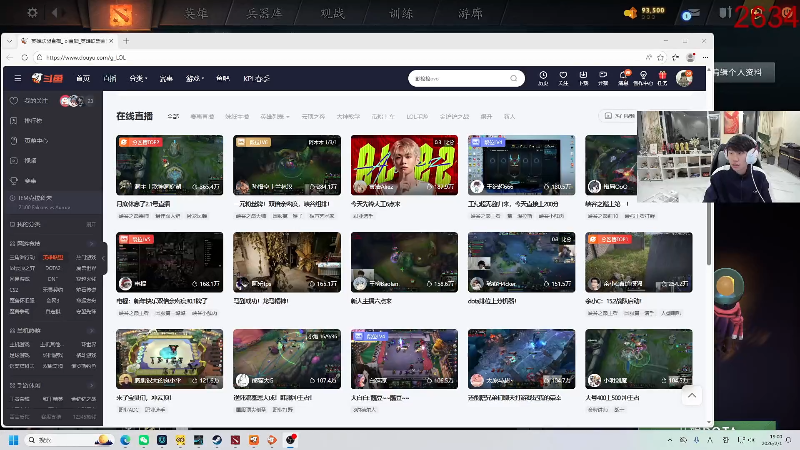Focus the Douyu search input field

(459, 78)
